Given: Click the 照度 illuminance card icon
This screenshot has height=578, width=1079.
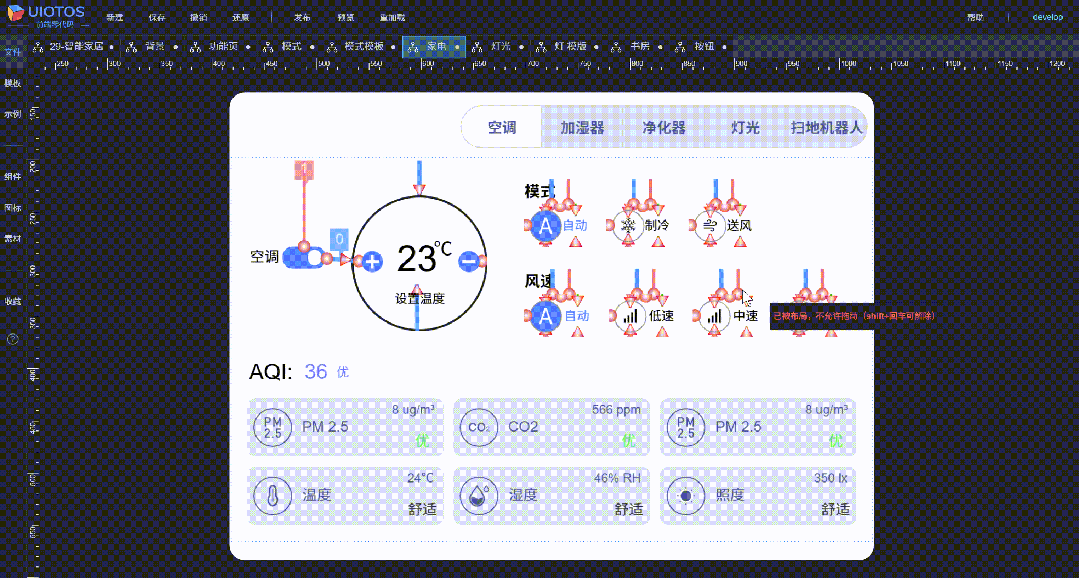Looking at the screenshot, I should 686,495.
